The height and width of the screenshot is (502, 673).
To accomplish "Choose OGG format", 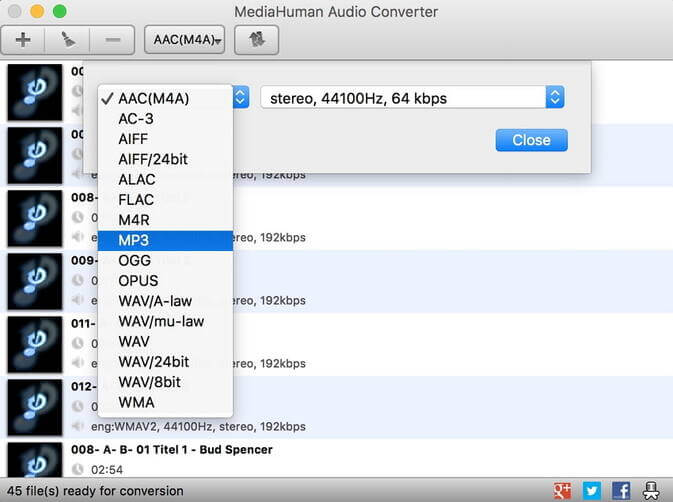I will coord(165,260).
